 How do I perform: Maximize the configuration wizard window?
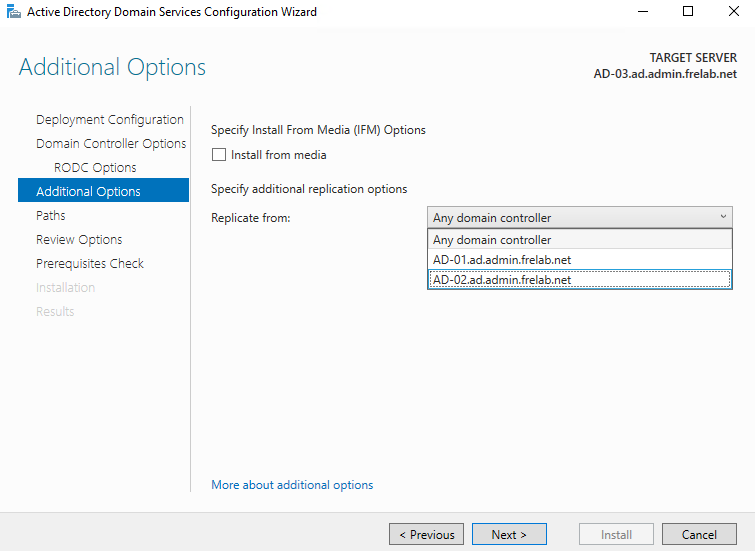(687, 12)
